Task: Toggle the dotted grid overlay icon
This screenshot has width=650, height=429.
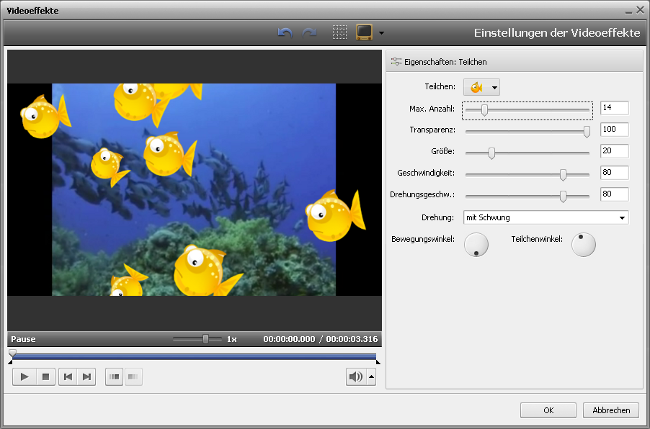Action: click(340, 32)
